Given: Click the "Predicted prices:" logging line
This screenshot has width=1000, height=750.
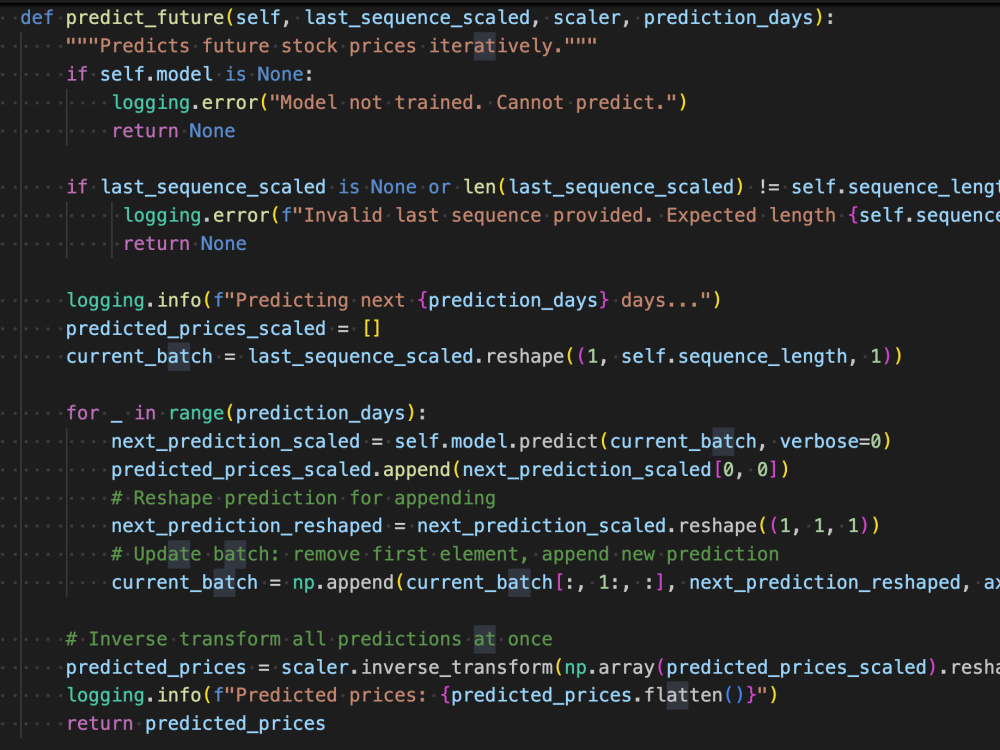Looking at the screenshot, I should click(x=422, y=695).
